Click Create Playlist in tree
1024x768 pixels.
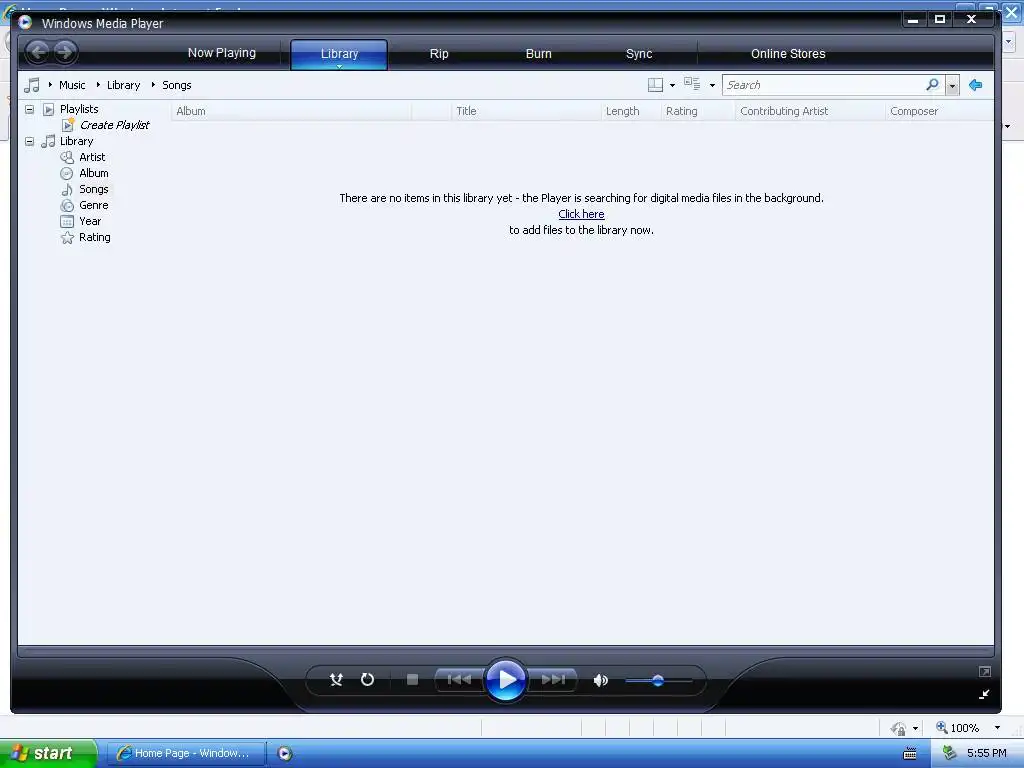pyautogui.click(x=114, y=125)
